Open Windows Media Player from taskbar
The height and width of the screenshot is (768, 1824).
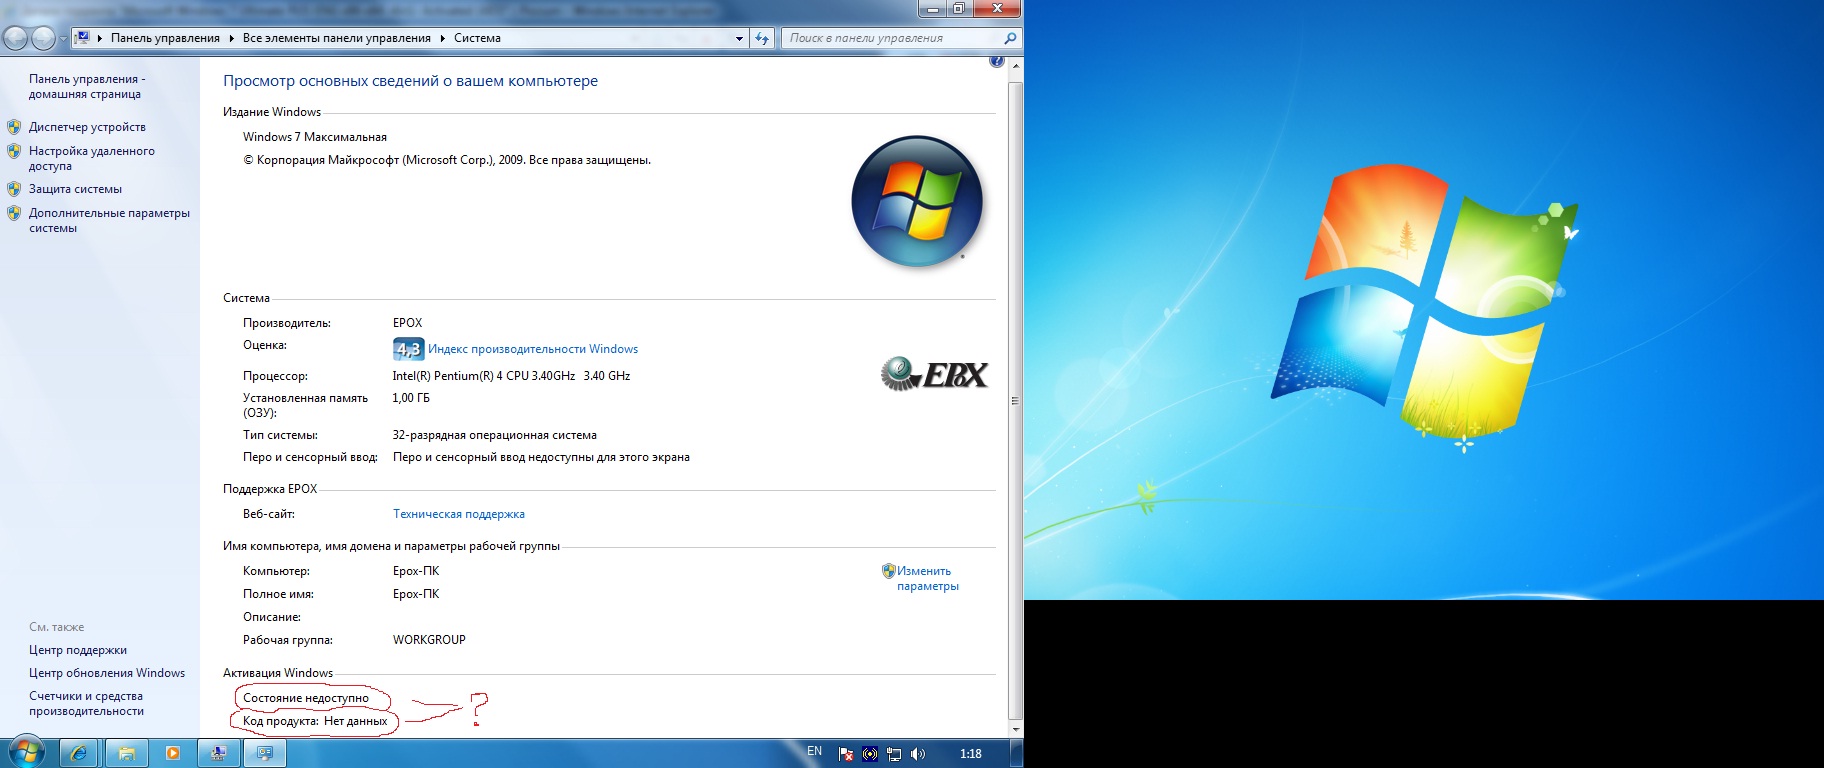click(173, 753)
